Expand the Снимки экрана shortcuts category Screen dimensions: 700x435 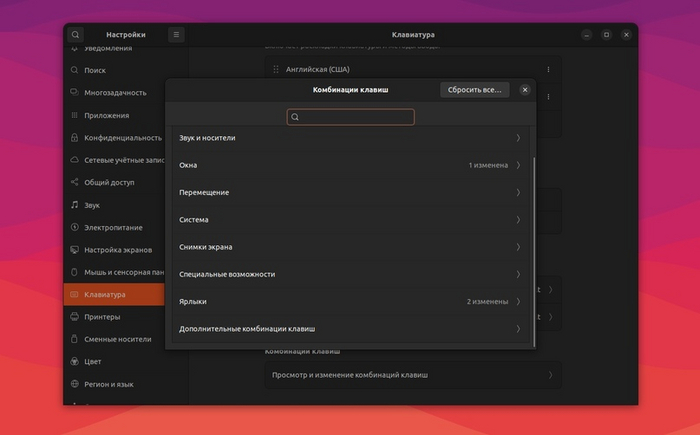tap(350, 247)
